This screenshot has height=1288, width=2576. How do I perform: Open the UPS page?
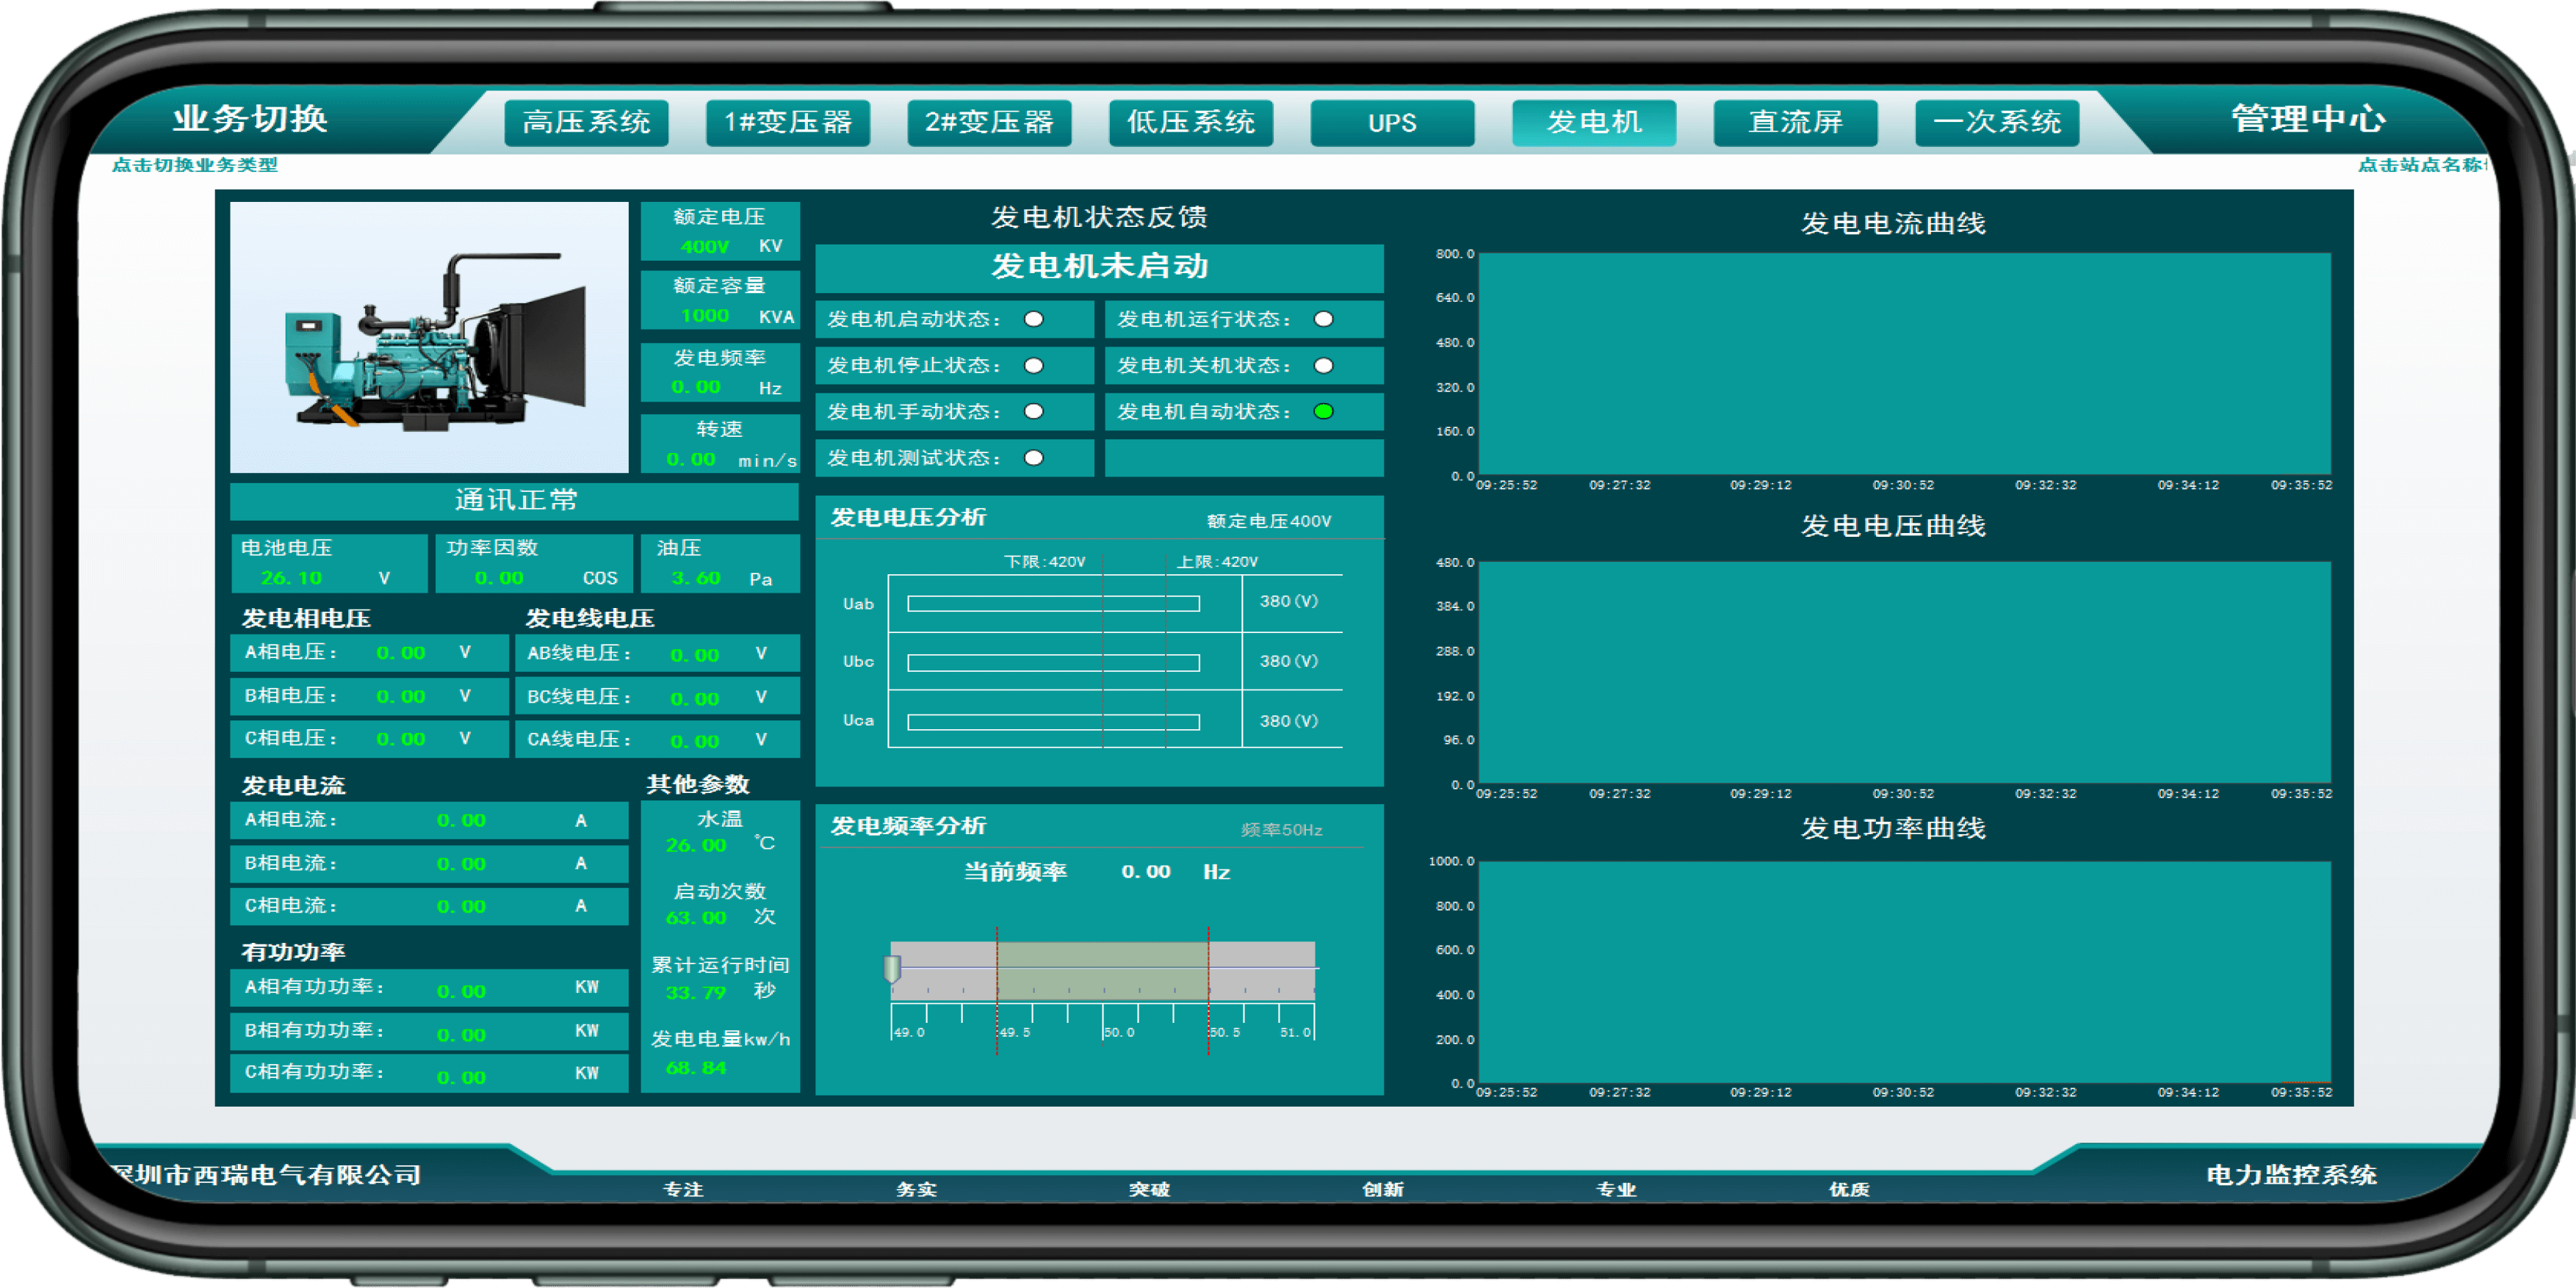pyautogui.click(x=1392, y=122)
